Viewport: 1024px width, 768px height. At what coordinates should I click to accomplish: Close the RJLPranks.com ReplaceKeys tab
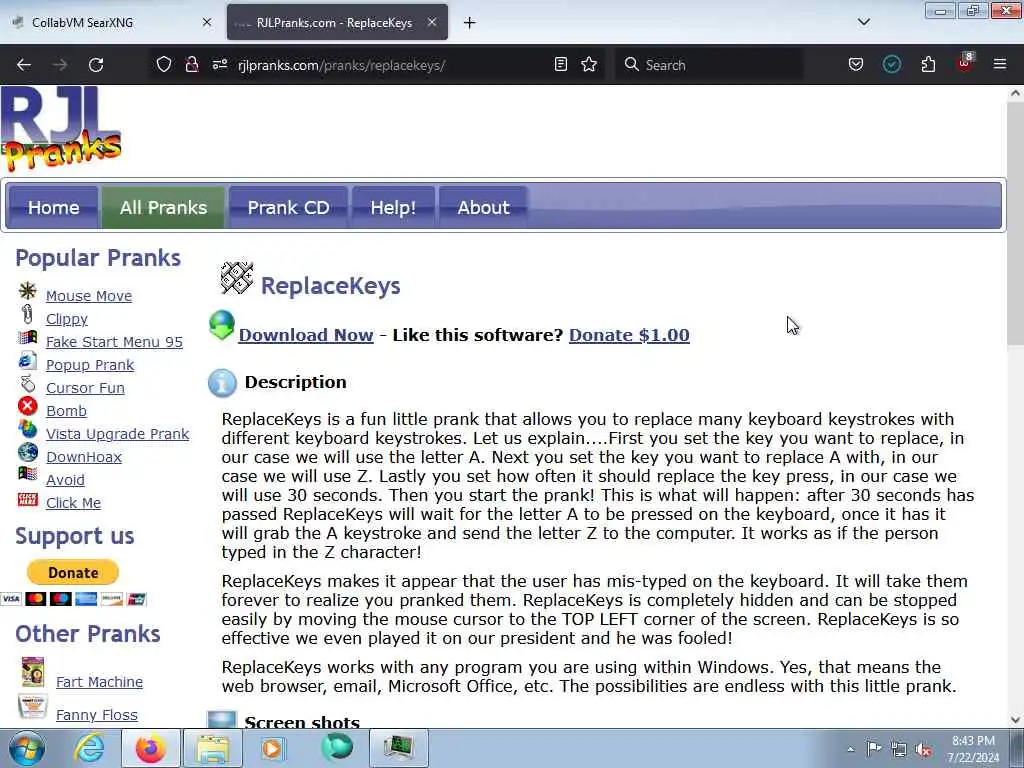[432, 22]
